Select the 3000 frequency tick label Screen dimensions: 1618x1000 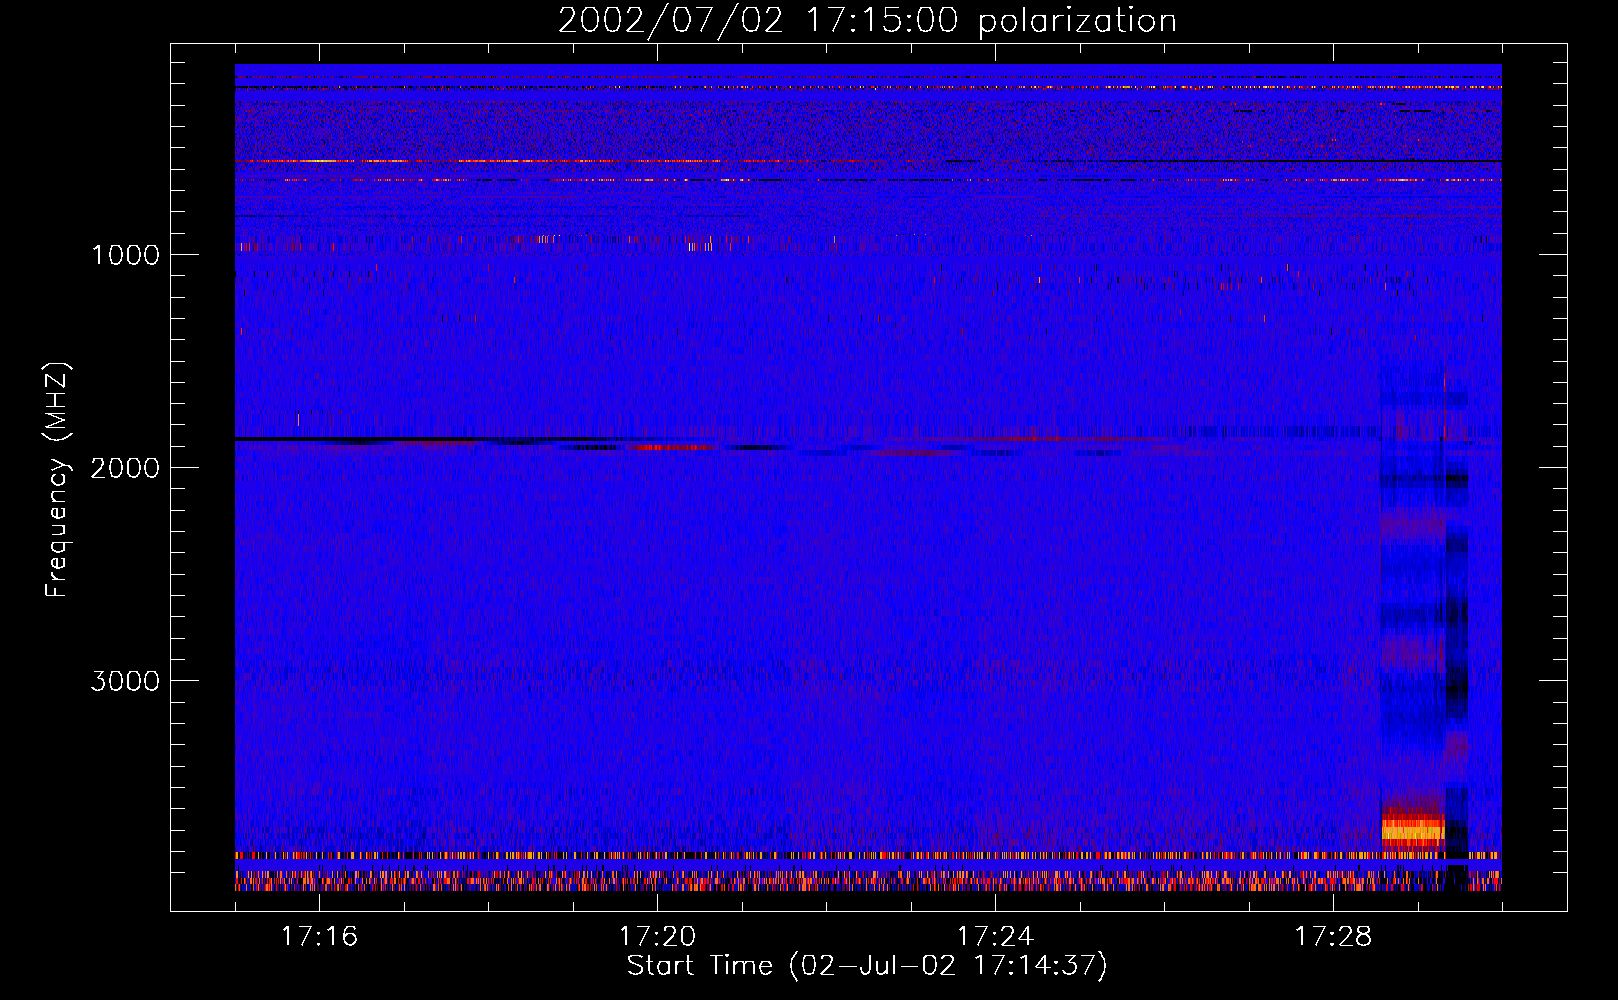(125, 681)
